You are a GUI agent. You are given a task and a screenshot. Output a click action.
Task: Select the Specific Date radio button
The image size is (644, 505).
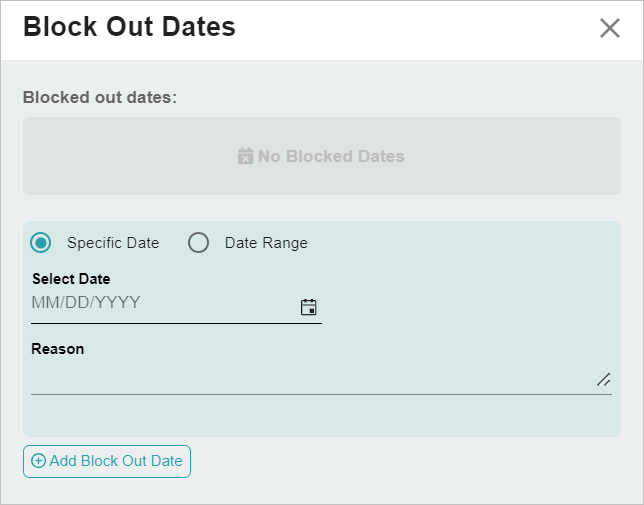click(41, 243)
